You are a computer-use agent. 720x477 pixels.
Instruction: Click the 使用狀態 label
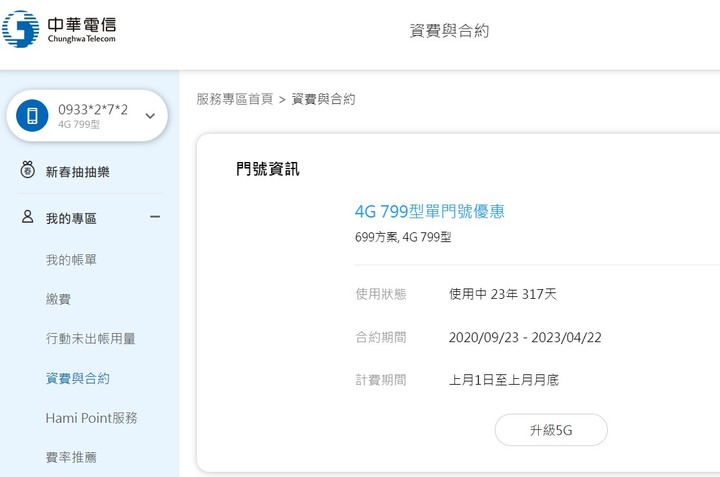(381, 294)
